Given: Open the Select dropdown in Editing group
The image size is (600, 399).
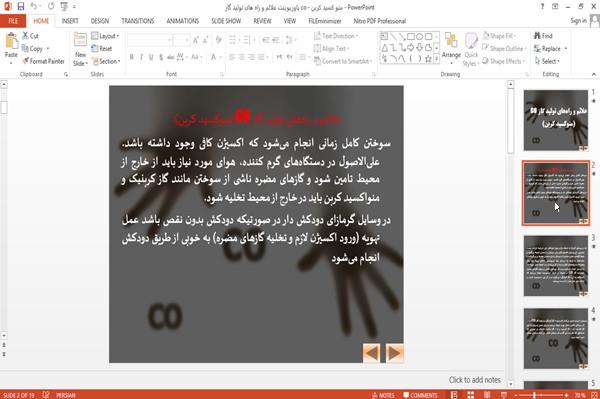Looking at the screenshot, I should [x=547, y=61].
